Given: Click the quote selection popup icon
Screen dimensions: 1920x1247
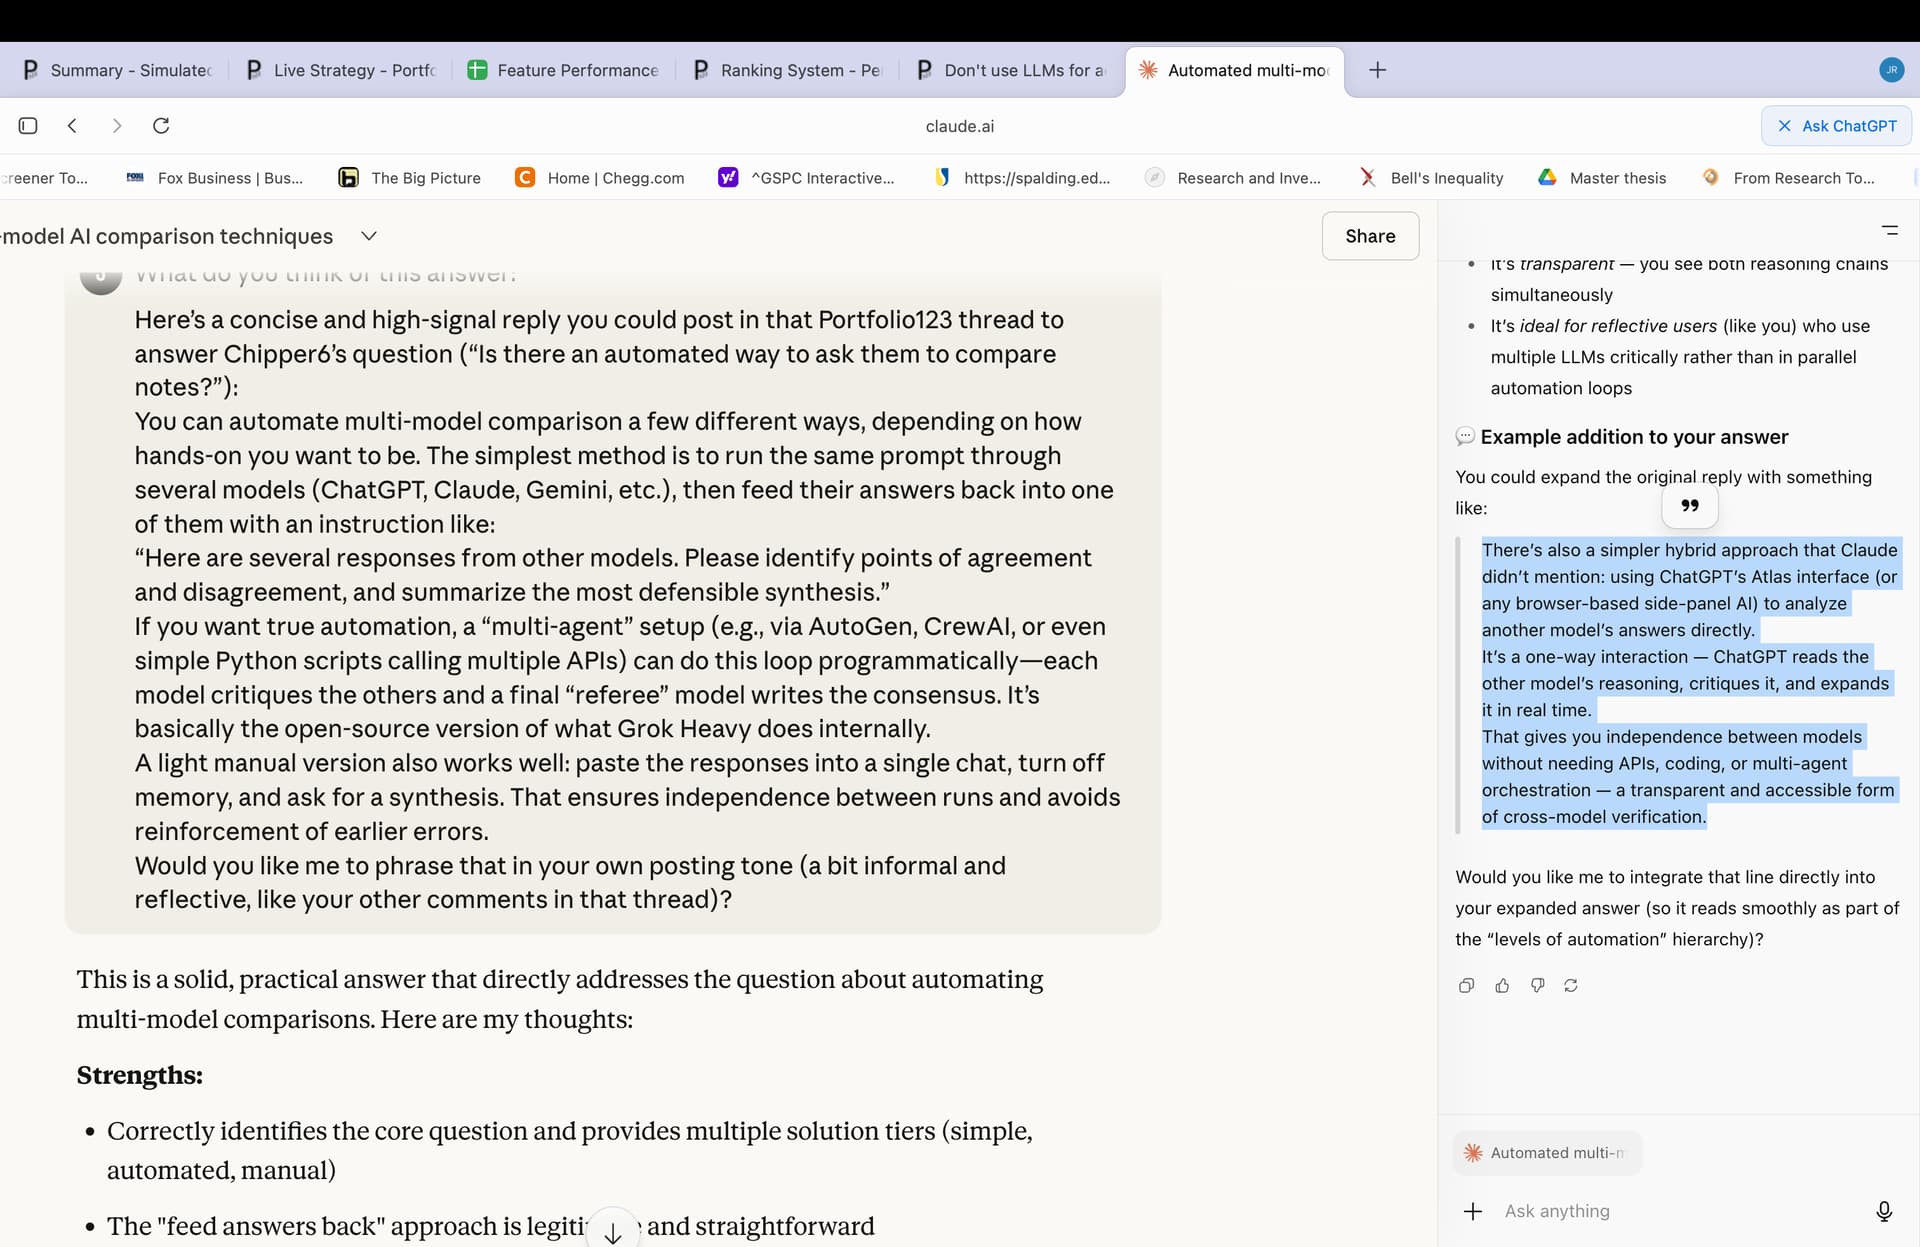Looking at the screenshot, I should click(1689, 506).
